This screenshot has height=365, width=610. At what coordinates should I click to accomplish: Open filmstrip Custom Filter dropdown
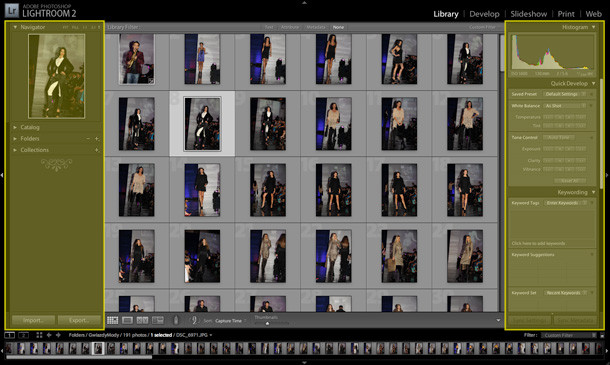[x=569, y=335]
